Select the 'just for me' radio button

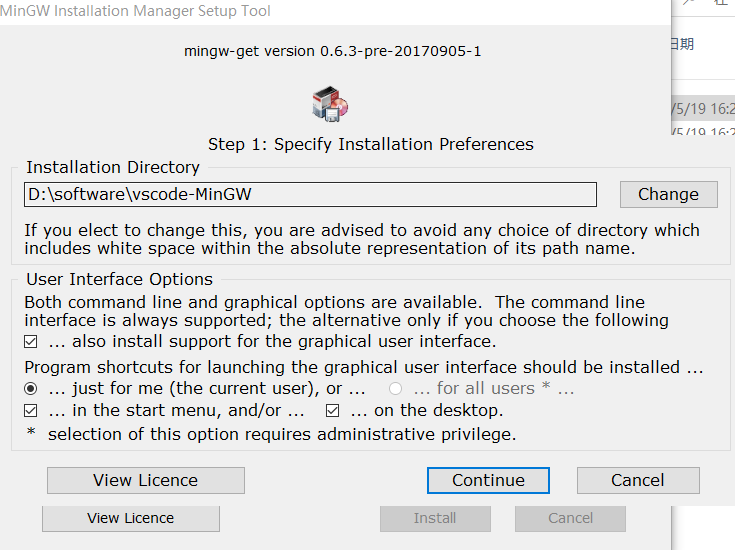[31, 388]
